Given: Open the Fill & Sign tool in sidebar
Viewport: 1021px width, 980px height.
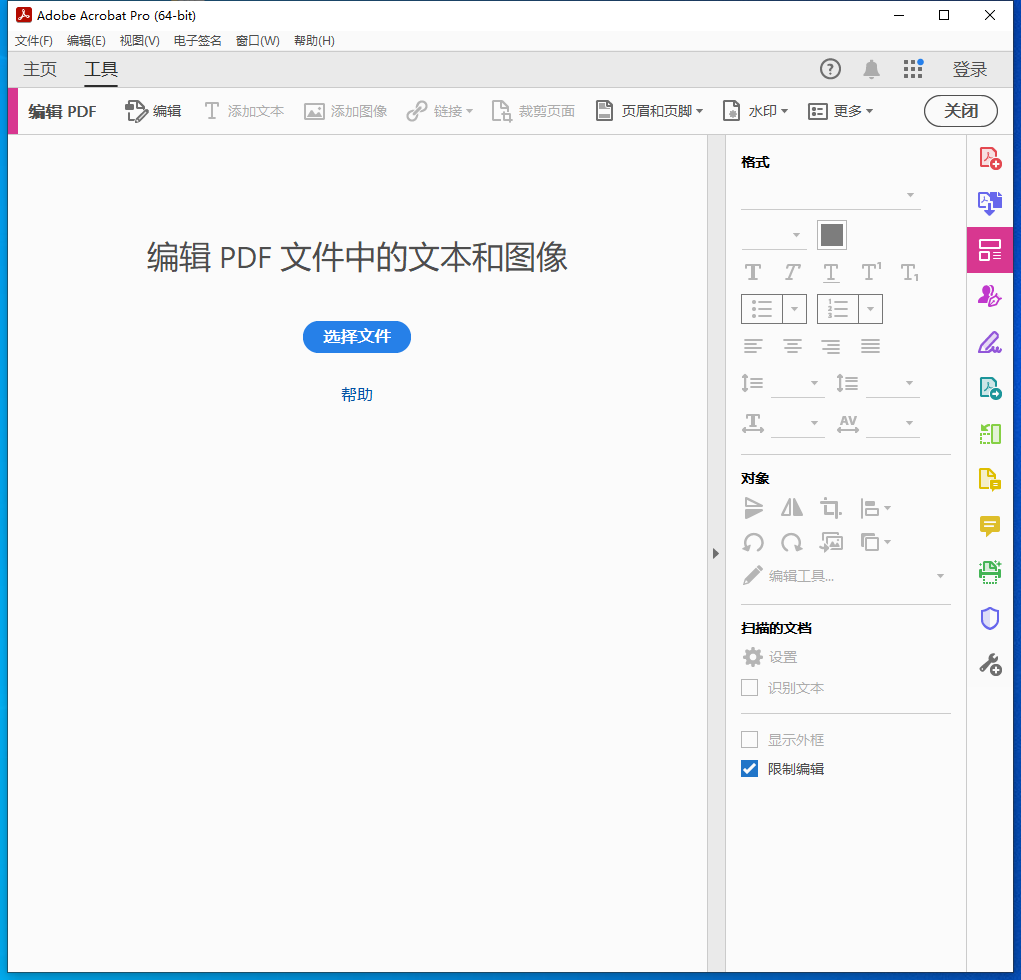Looking at the screenshot, I should (990, 342).
